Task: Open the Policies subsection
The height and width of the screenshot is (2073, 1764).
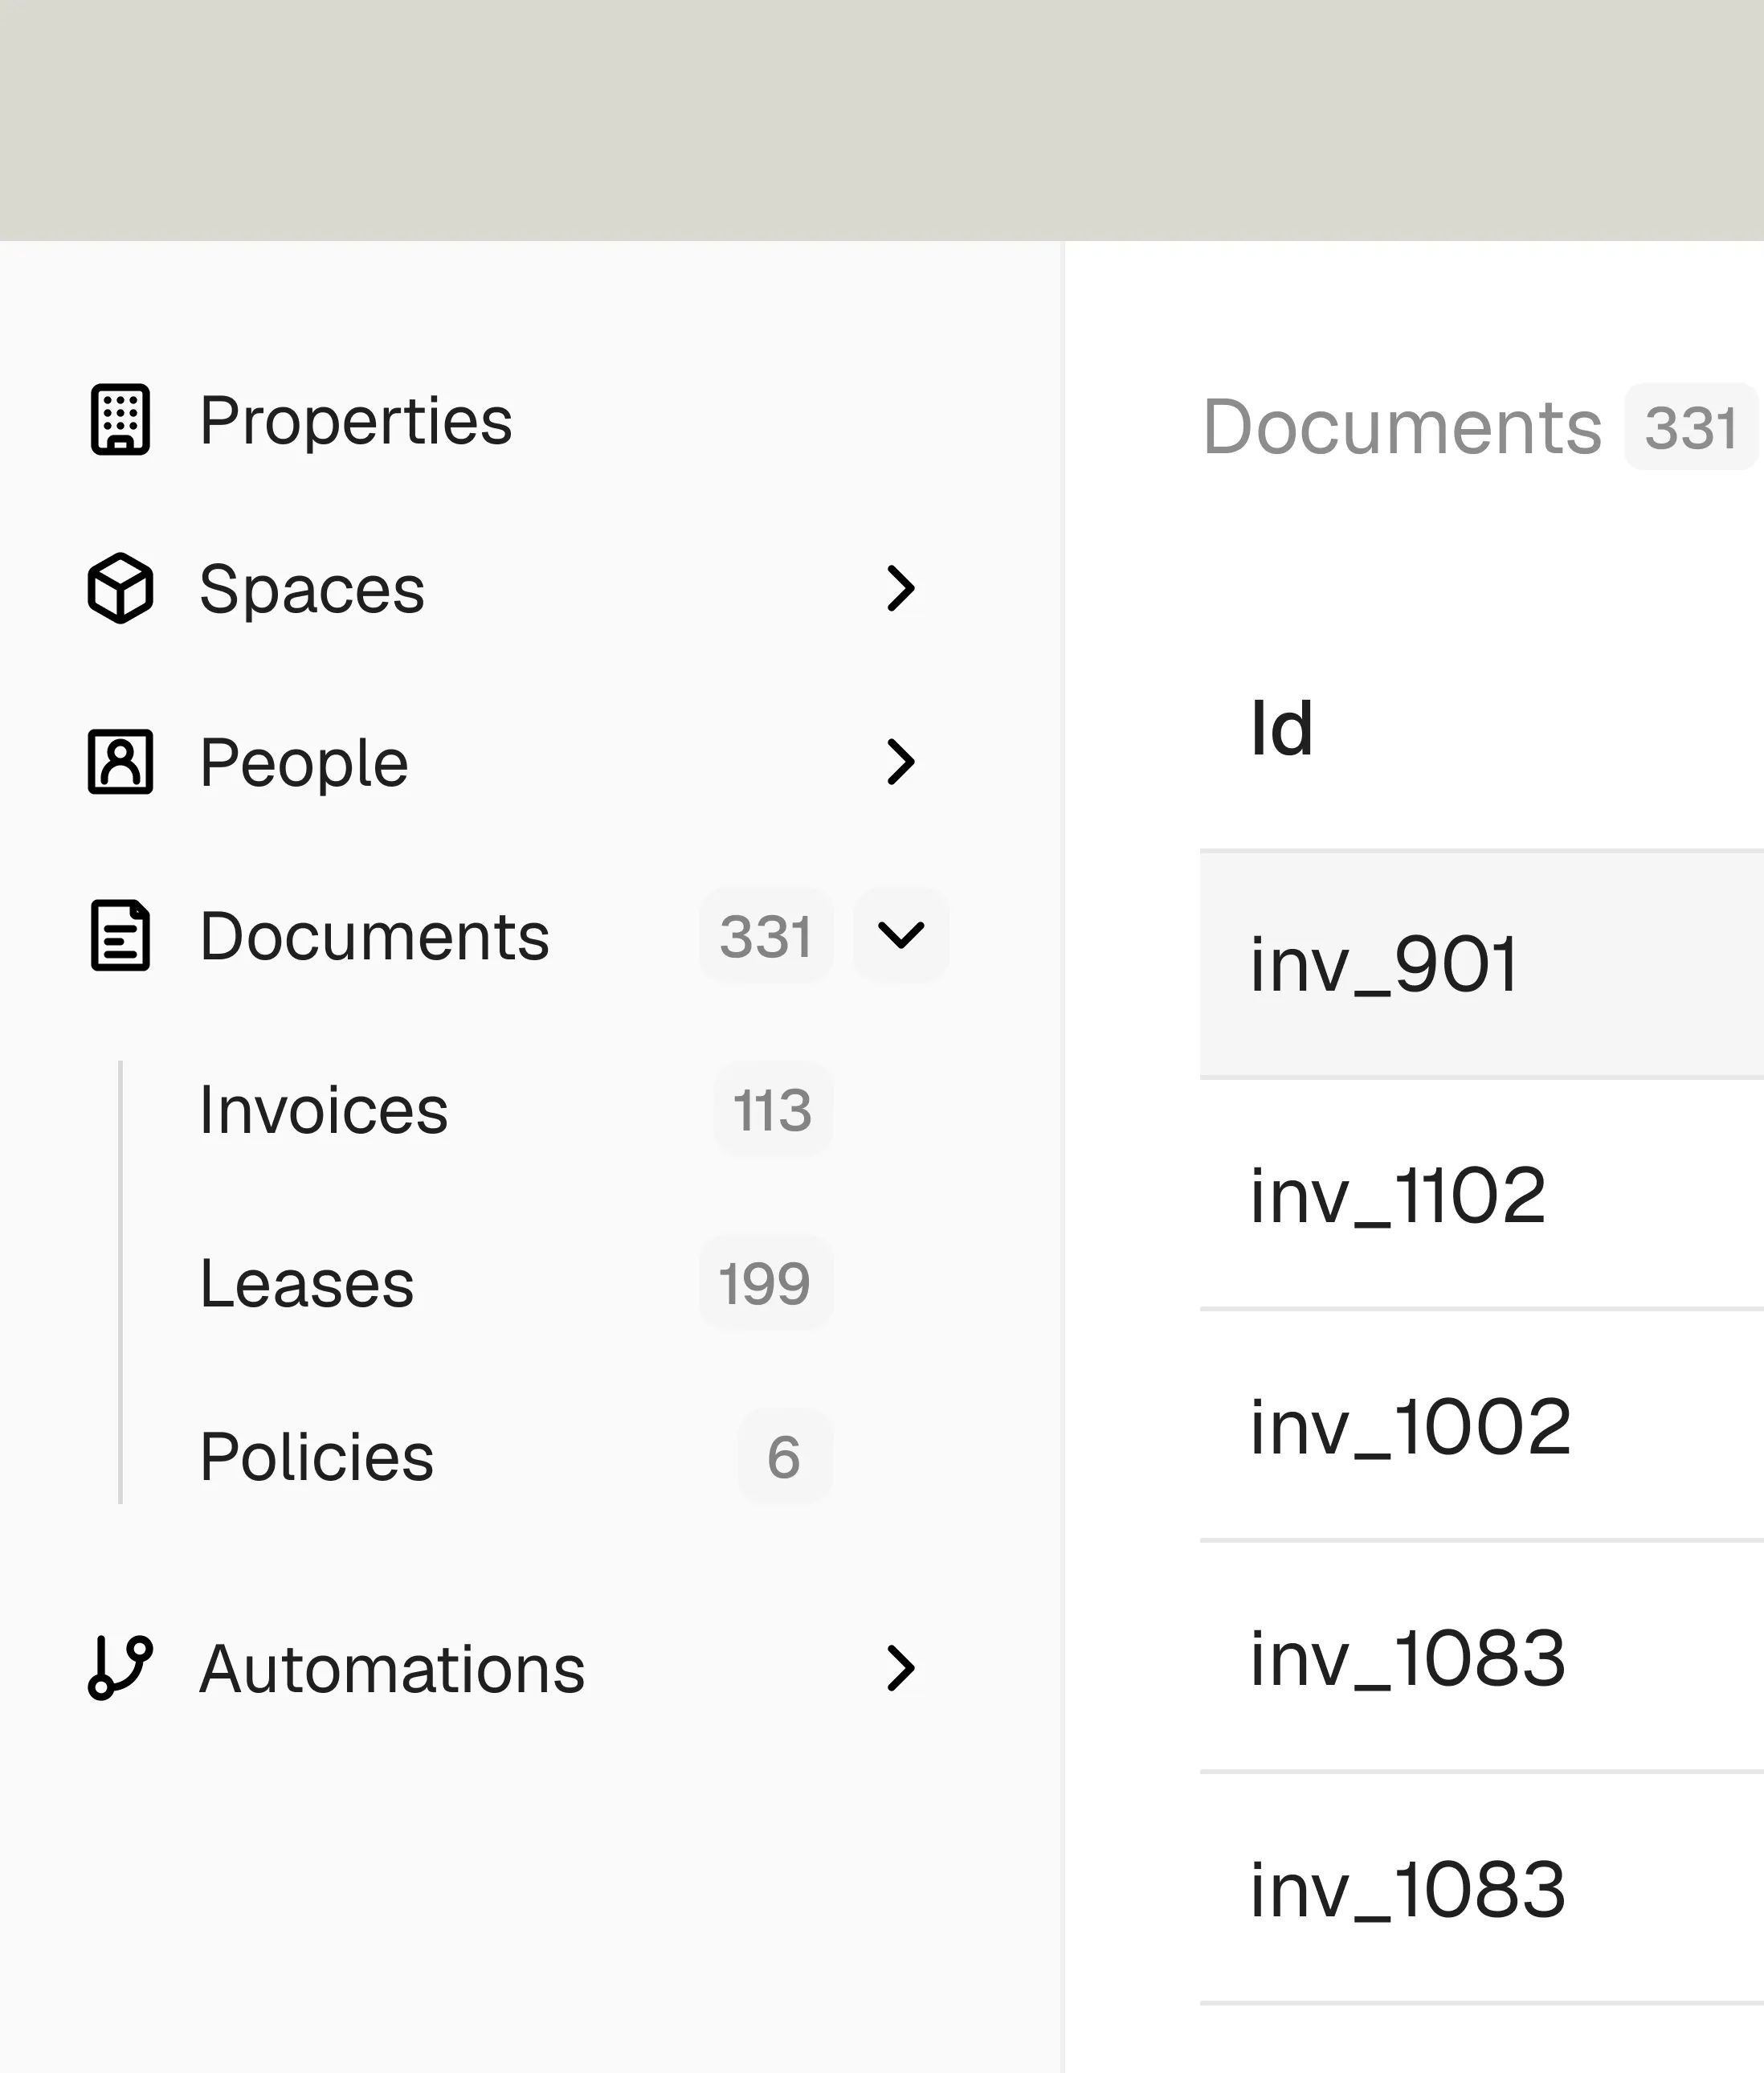Action: point(316,1457)
